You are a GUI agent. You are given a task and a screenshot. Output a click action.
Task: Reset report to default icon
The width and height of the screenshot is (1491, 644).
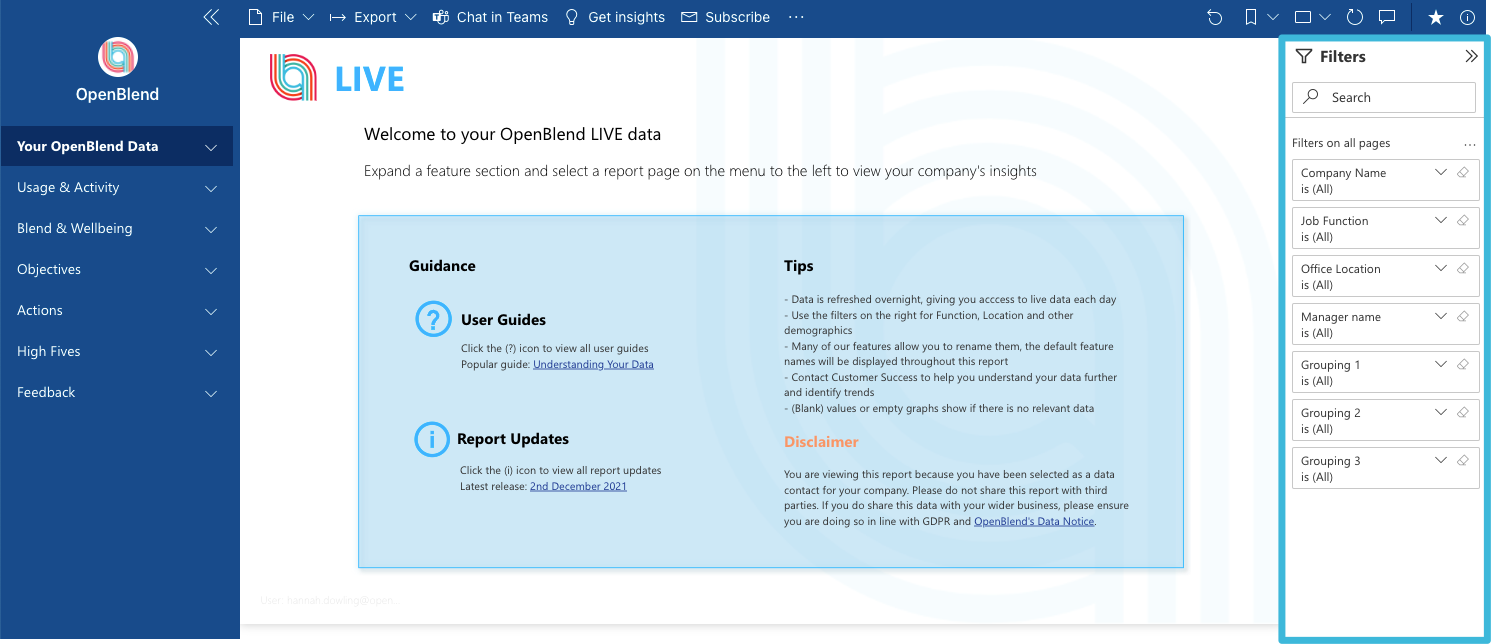click(x=1214, y=17)
